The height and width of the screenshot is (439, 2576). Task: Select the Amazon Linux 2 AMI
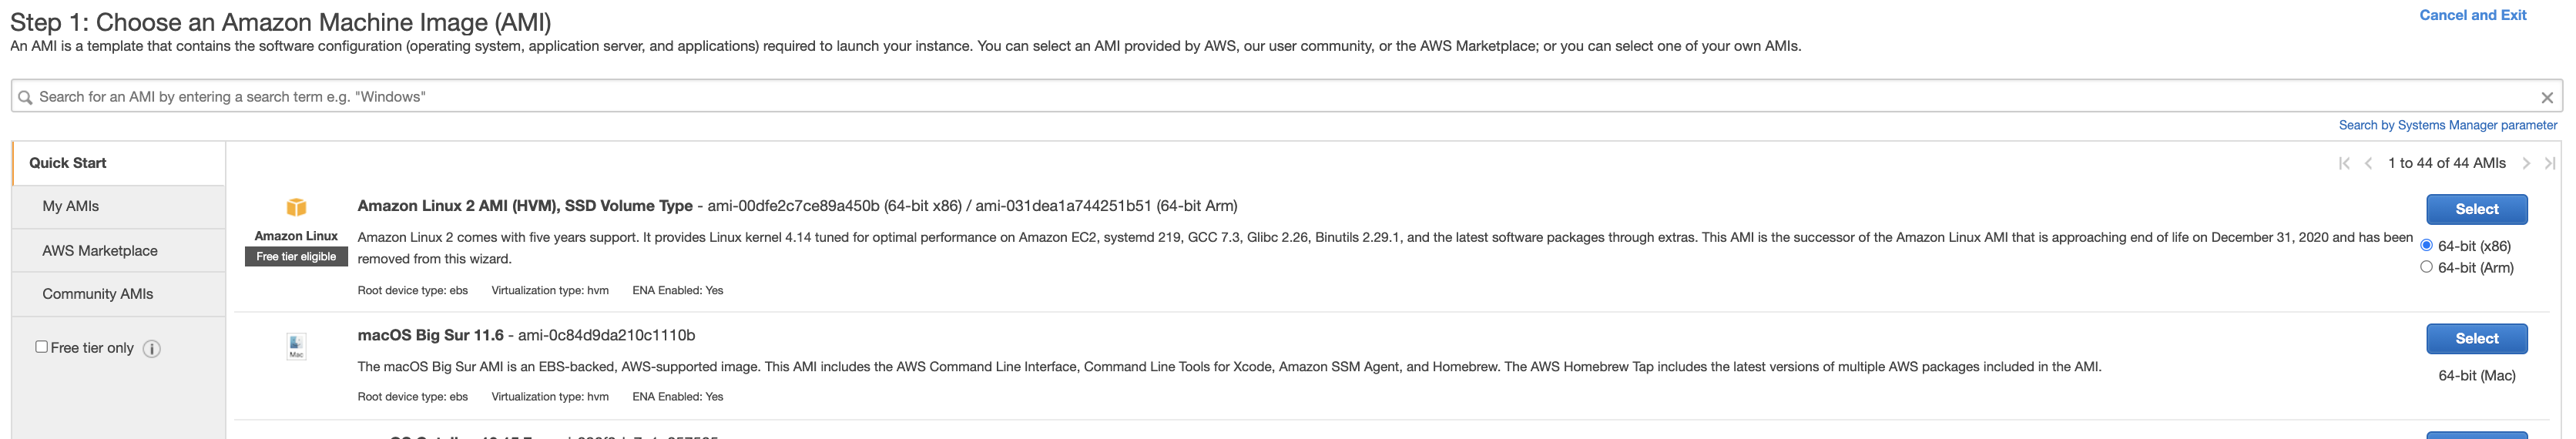(x=2476, y=209)
